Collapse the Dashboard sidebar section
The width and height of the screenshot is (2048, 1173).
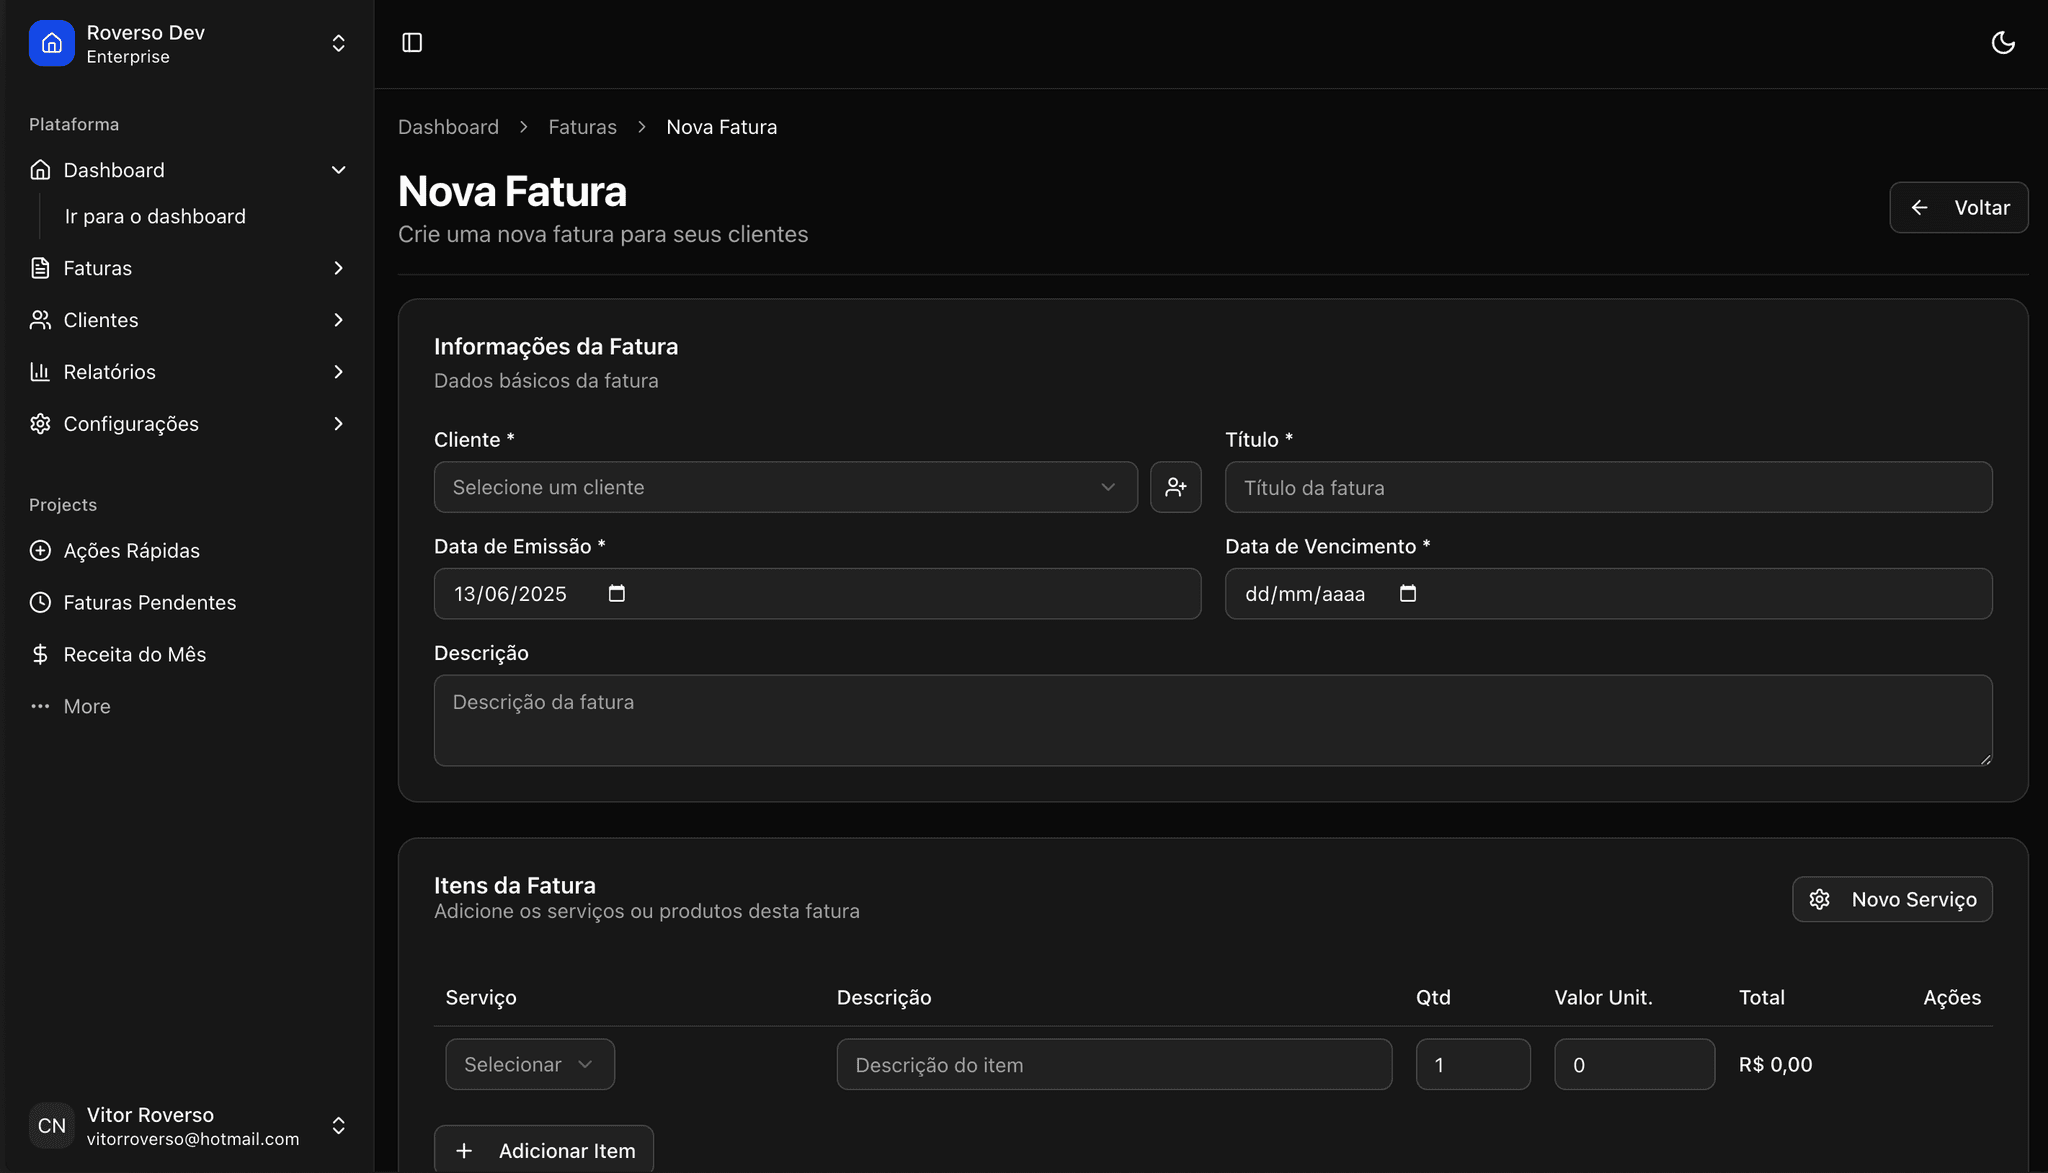338,170
